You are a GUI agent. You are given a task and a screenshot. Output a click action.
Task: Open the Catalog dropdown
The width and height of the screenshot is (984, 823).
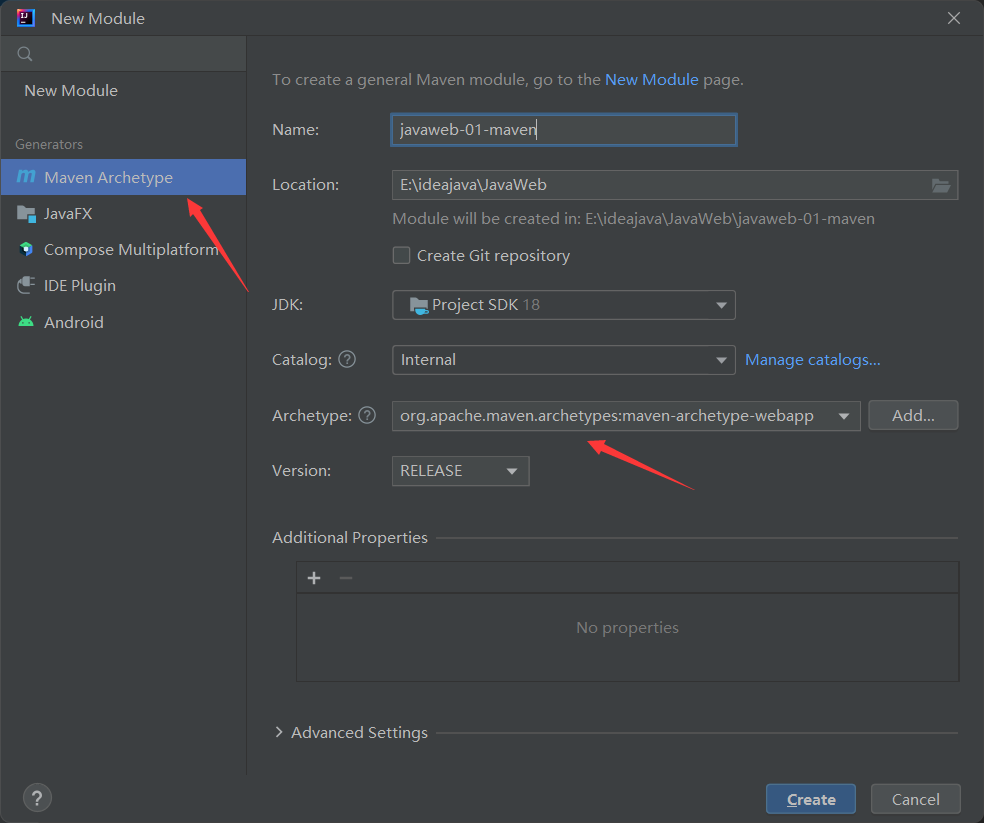(x=563, y=360)
